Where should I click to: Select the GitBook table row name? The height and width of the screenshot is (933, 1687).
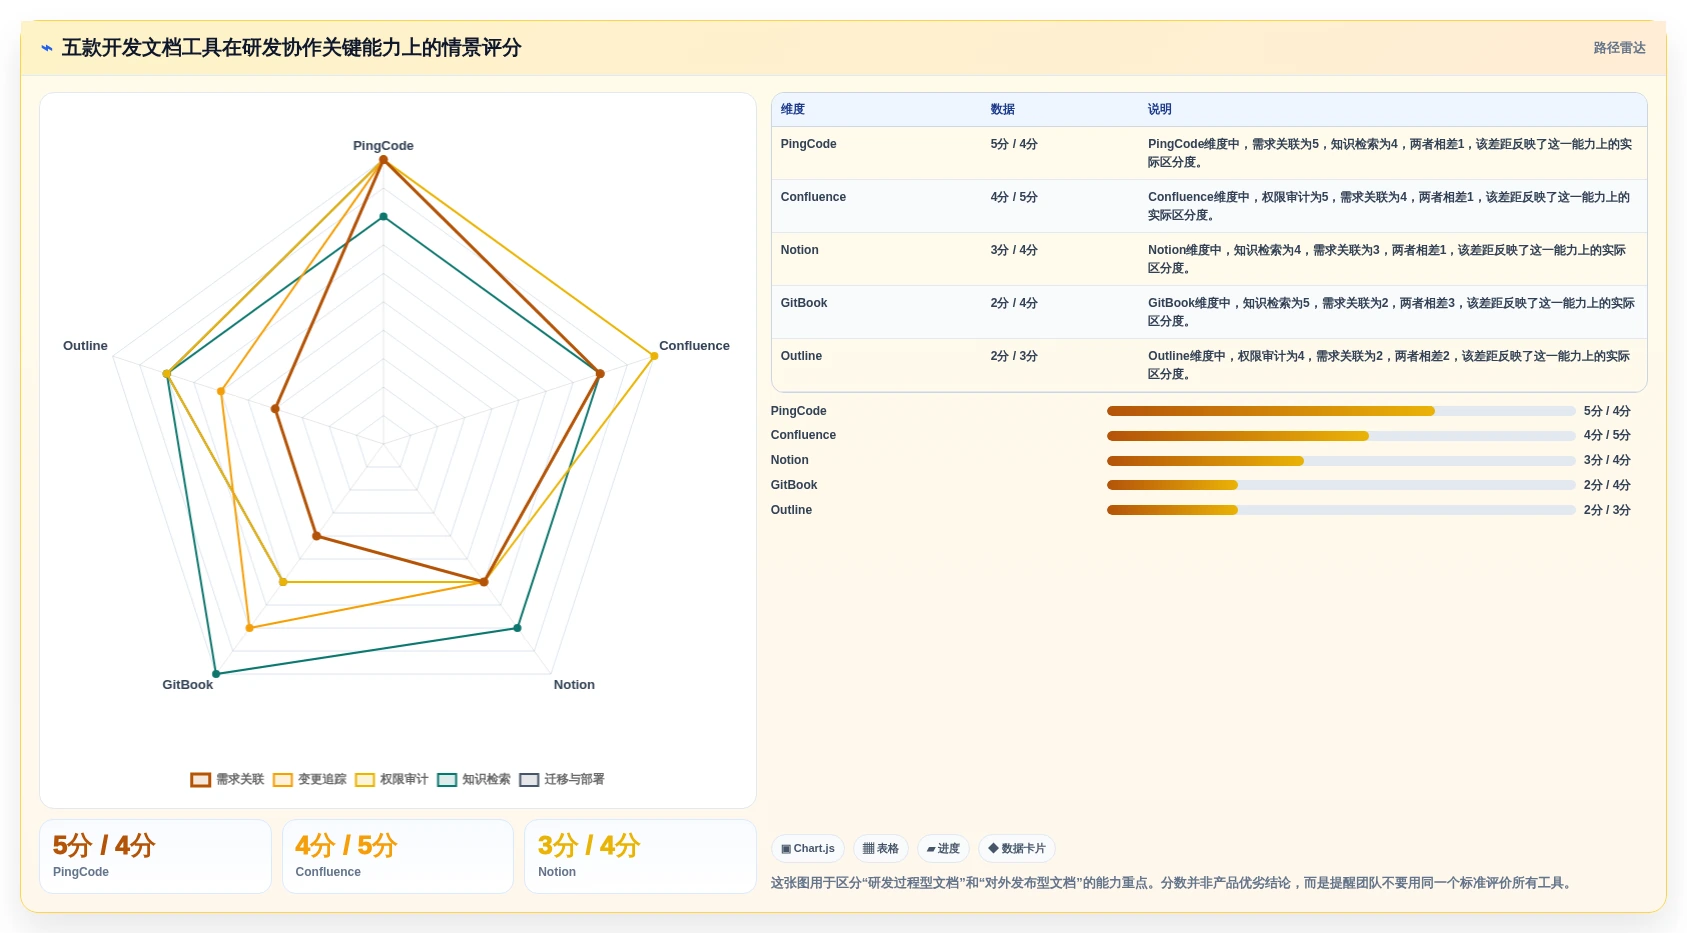804,303
